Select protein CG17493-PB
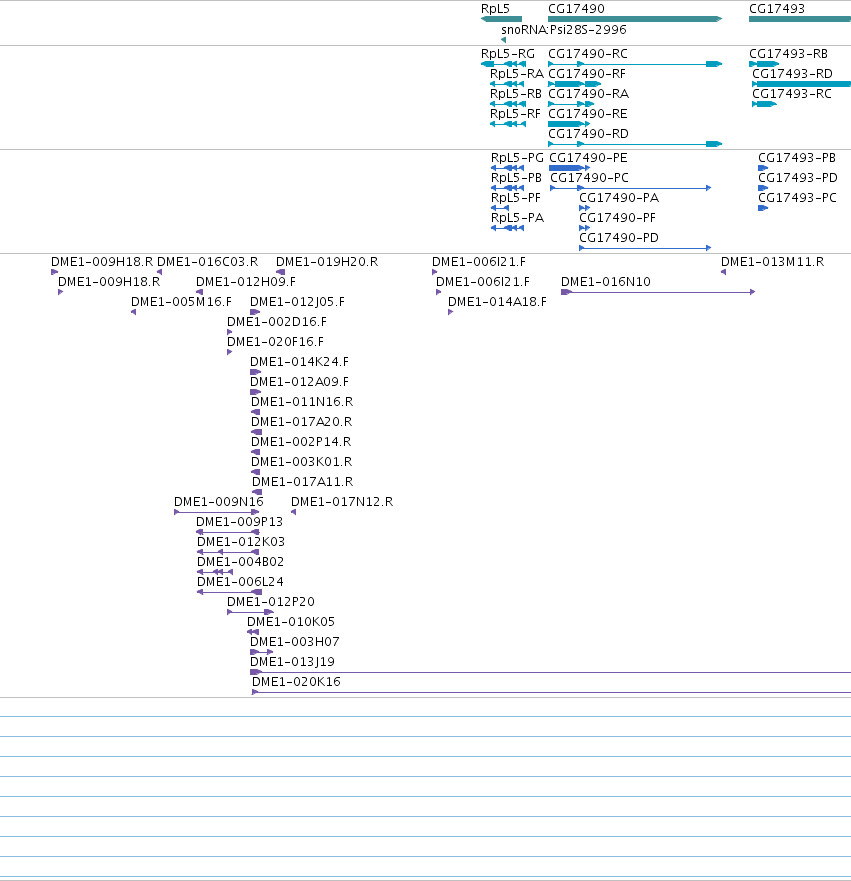 point(763,168)
